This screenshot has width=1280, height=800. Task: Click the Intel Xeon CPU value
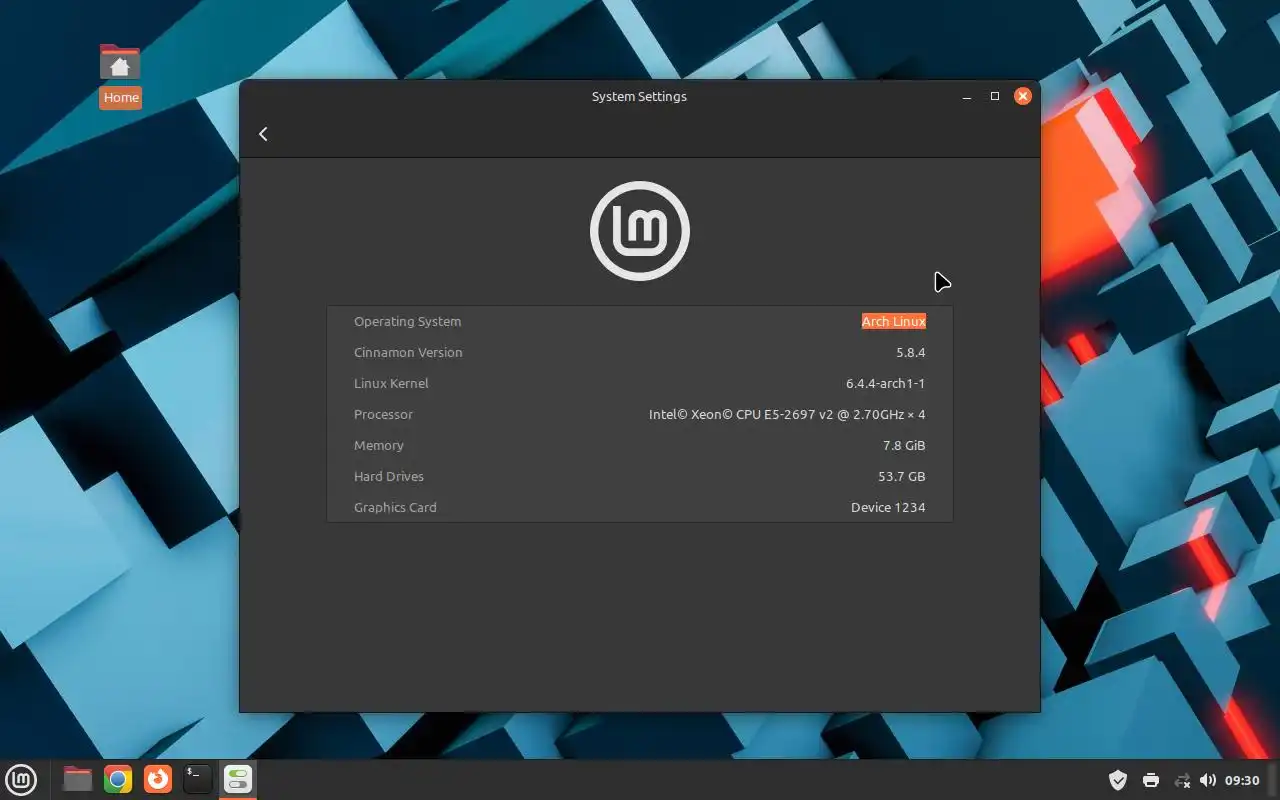(x=787, y=414)
